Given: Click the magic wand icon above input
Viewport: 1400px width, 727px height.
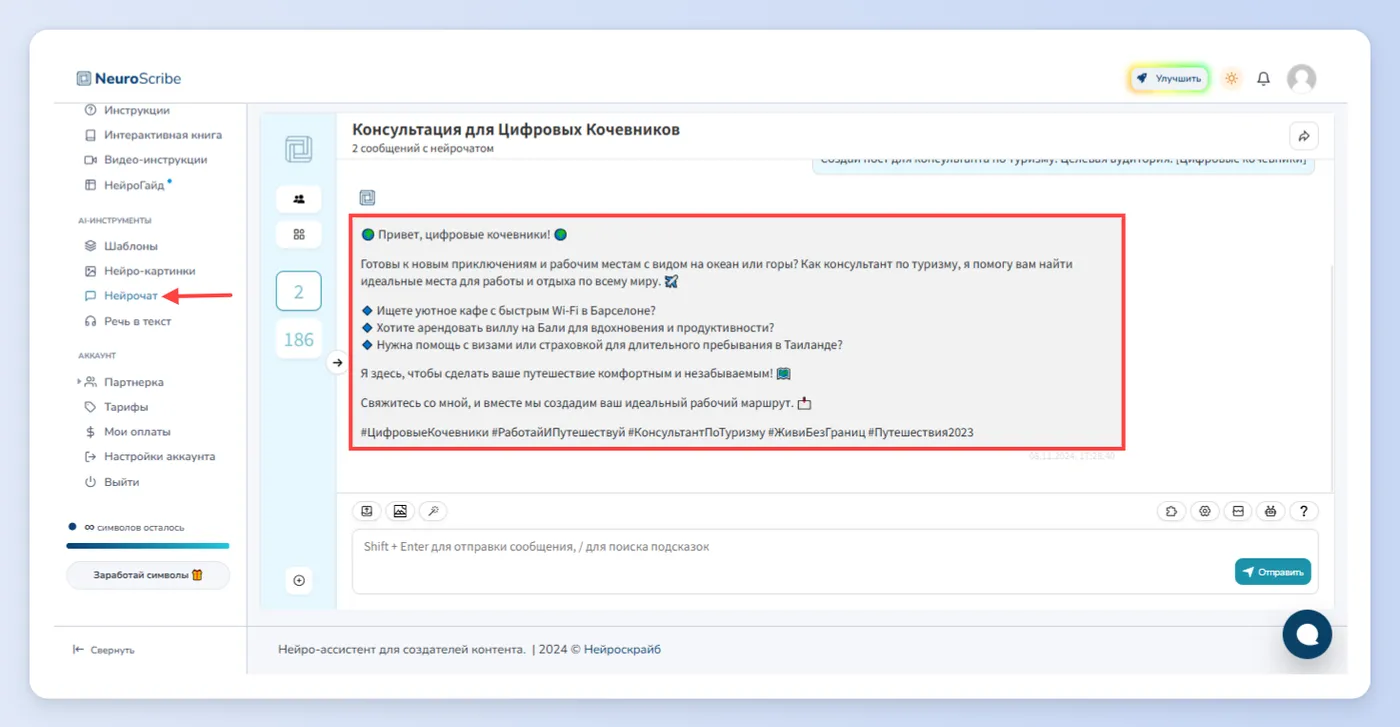Looking at the screenshot, I should [433, 511].
